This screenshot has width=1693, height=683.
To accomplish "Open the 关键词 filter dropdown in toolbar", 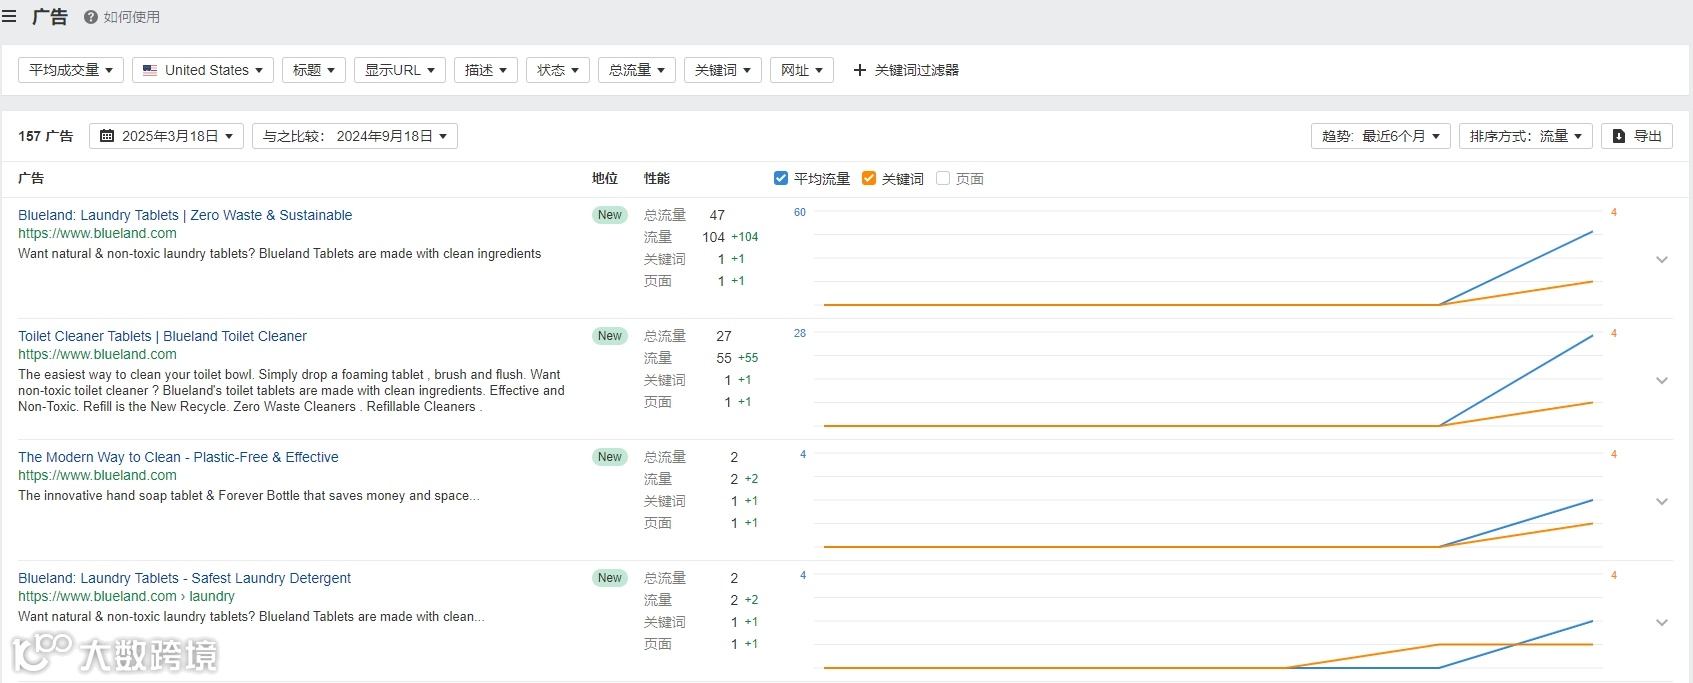I will click(x=723, y=70).
